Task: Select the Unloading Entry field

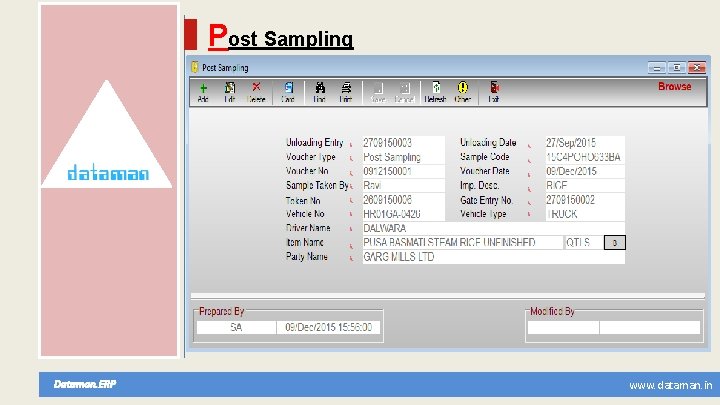Action: pos(404,143)
